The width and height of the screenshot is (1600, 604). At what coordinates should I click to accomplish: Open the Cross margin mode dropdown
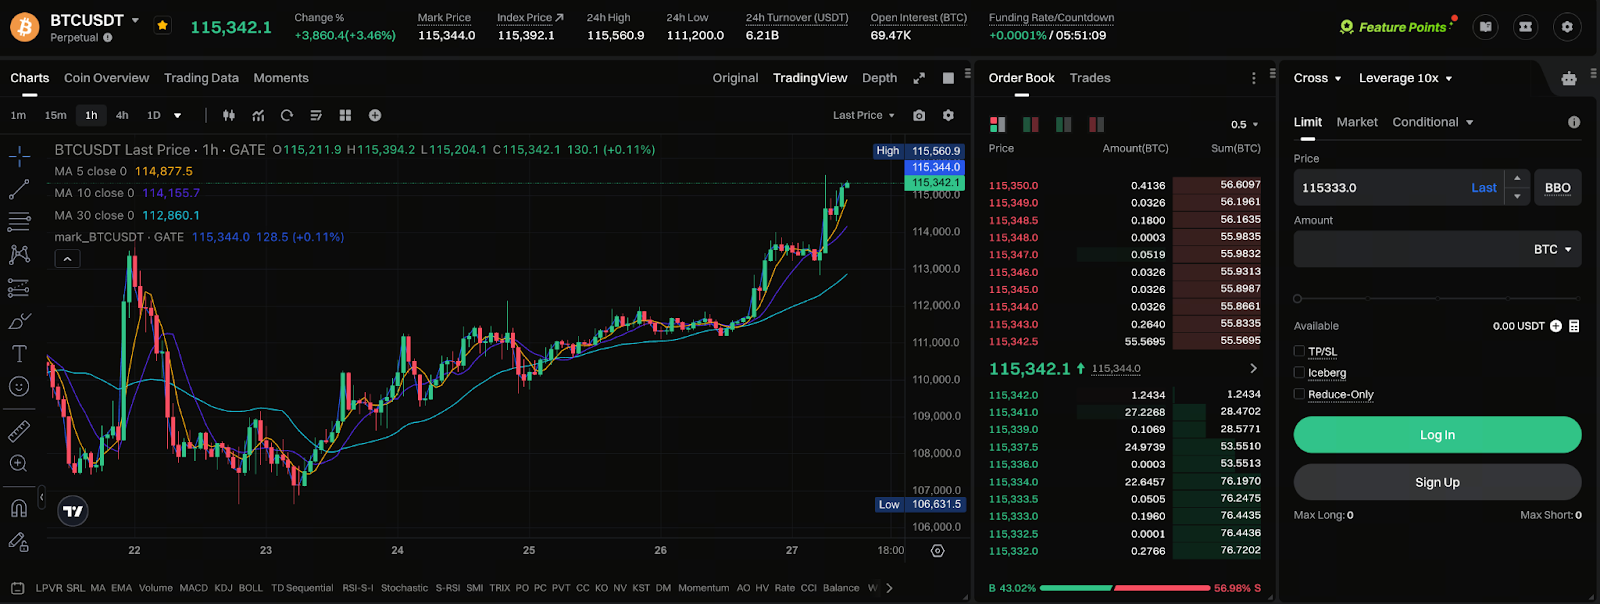tap(1317, 78)
